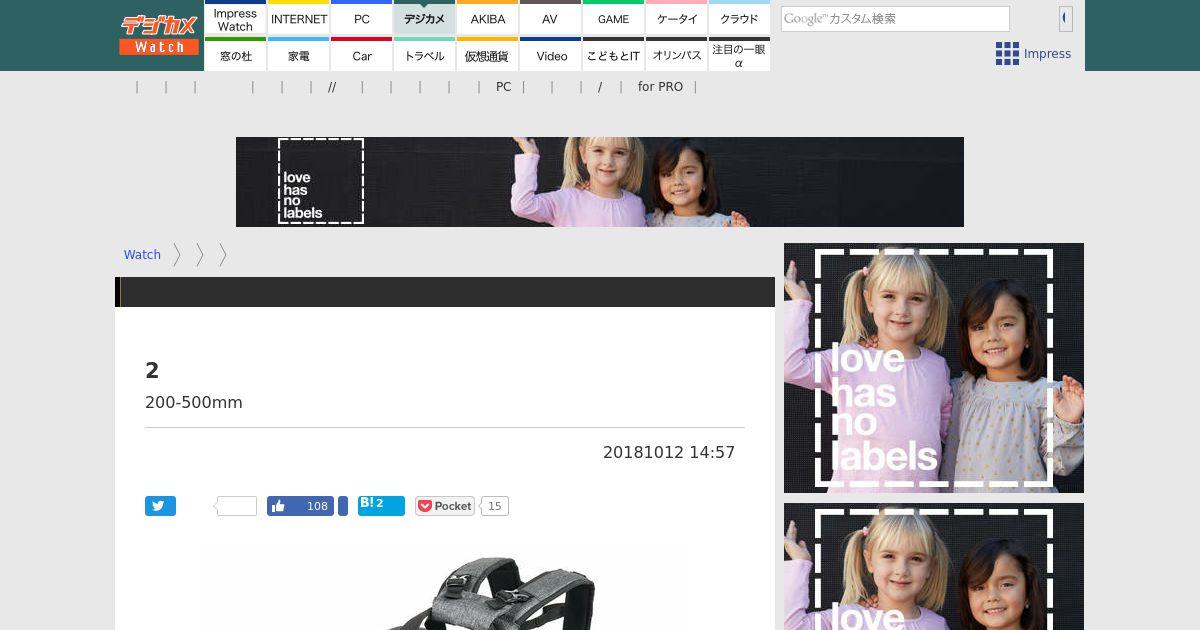The width and height of the screenshot is (1200, 630).
Task: Open the オリンパス tab
Action: (x=677, y=55)
